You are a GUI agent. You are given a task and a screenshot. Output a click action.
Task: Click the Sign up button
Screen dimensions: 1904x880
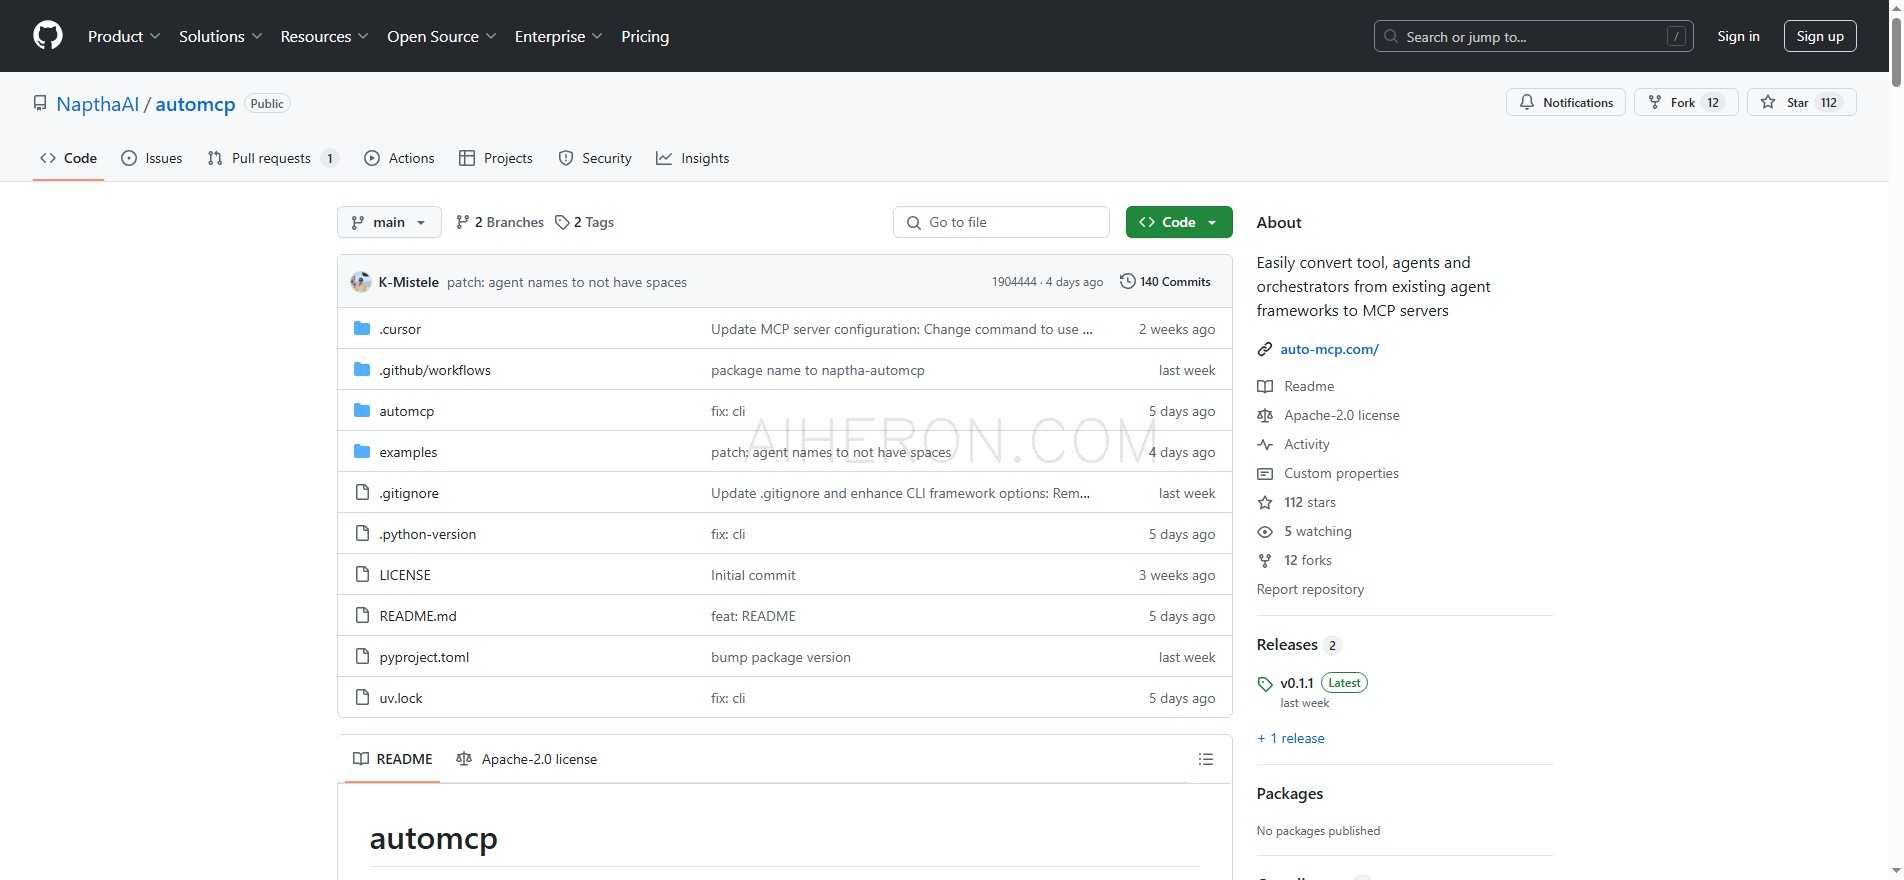pyautogui.click(x=1820, y=36)
